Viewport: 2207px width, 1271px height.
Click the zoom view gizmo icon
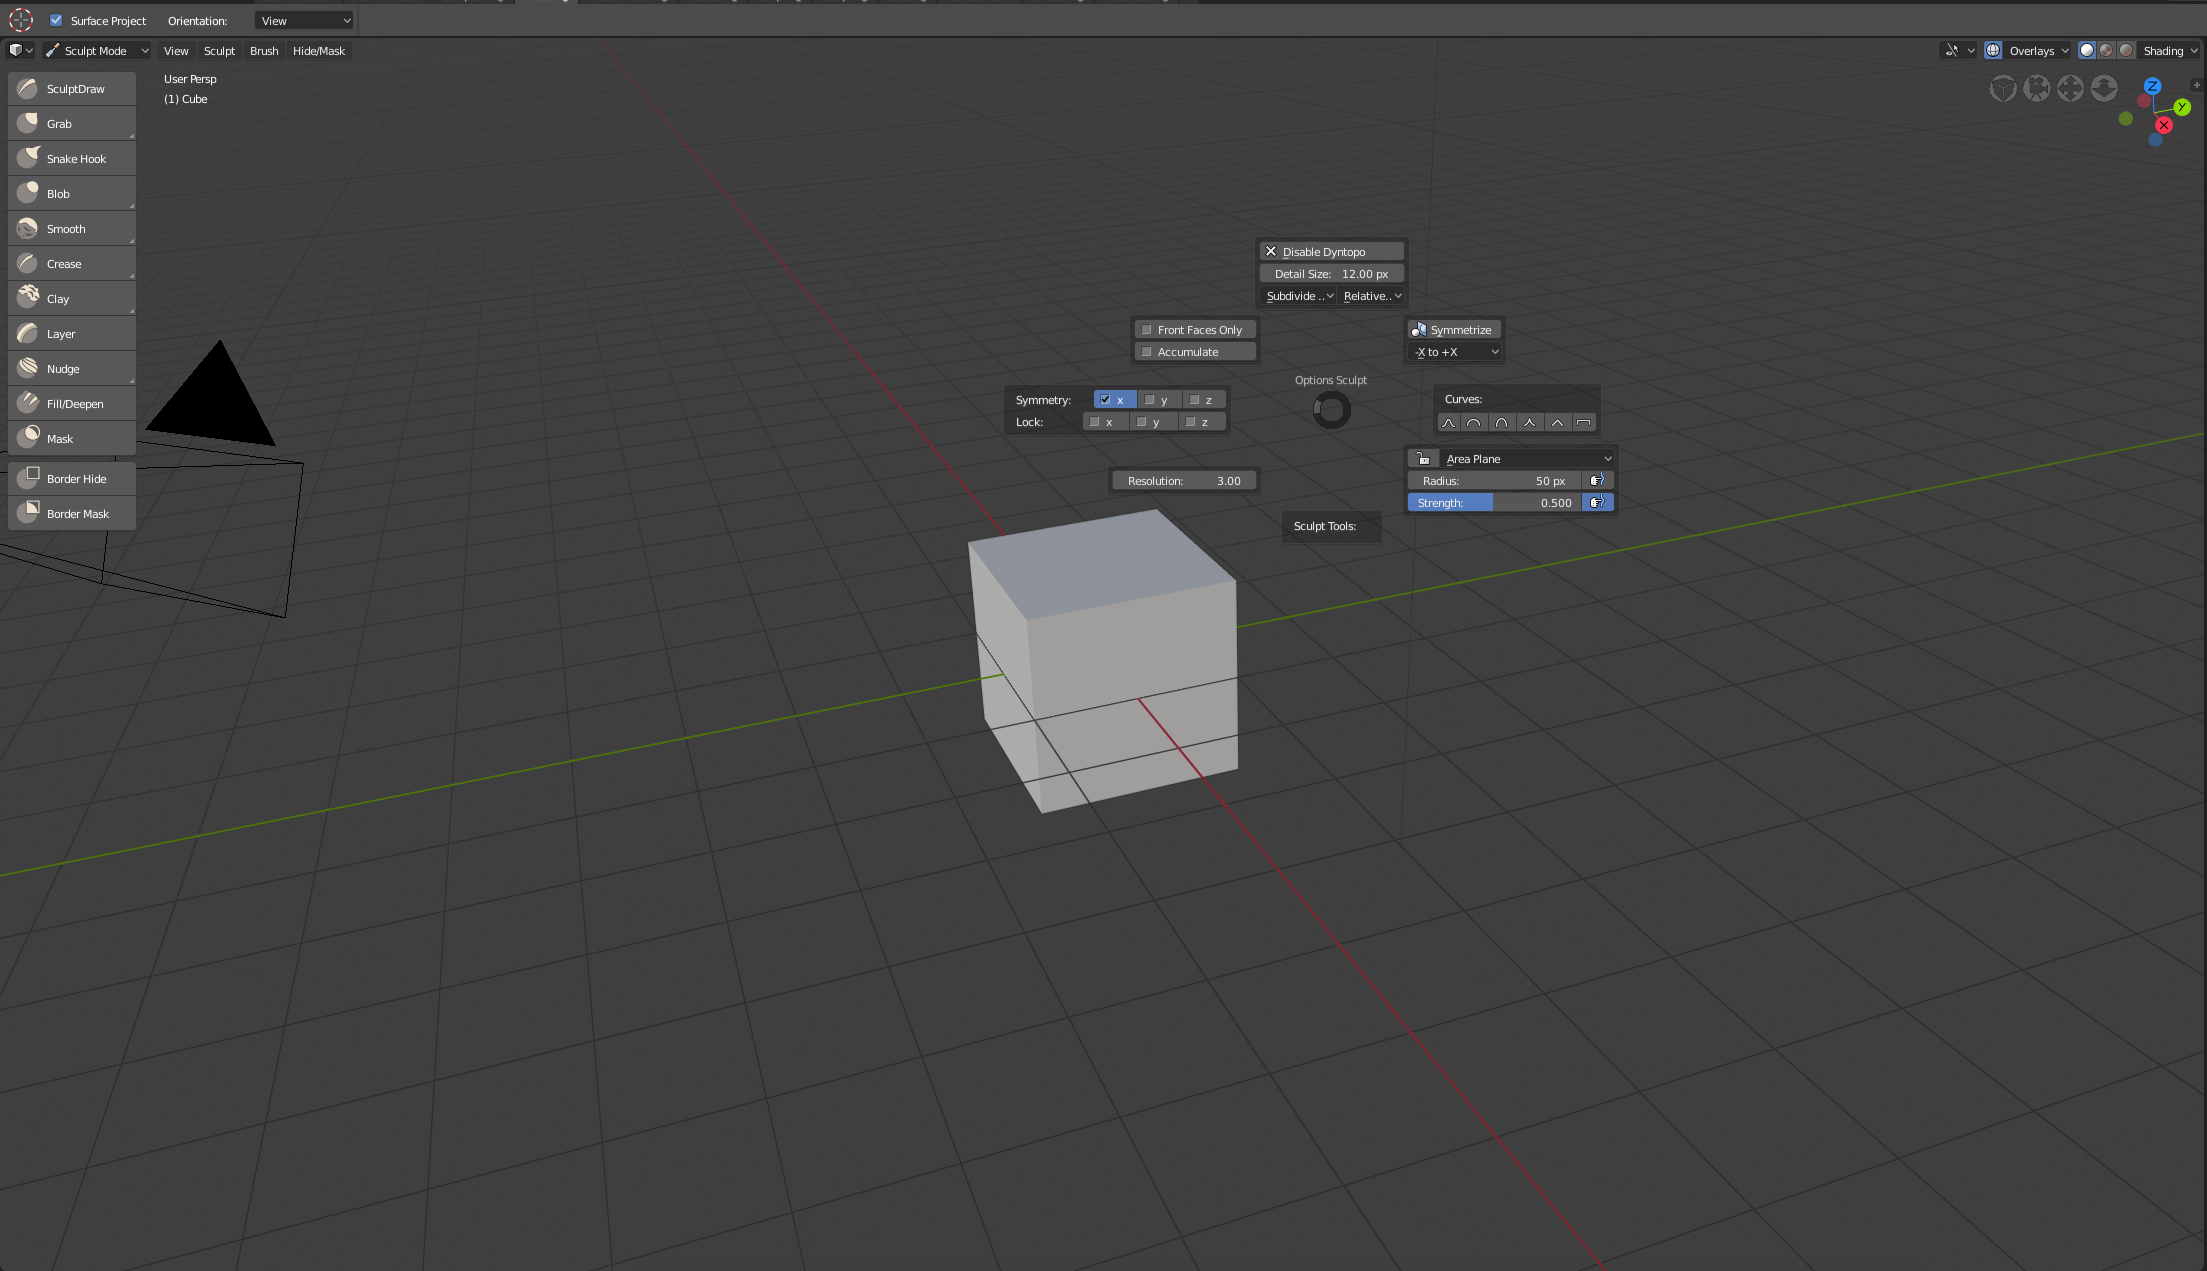coord(2104,89)
